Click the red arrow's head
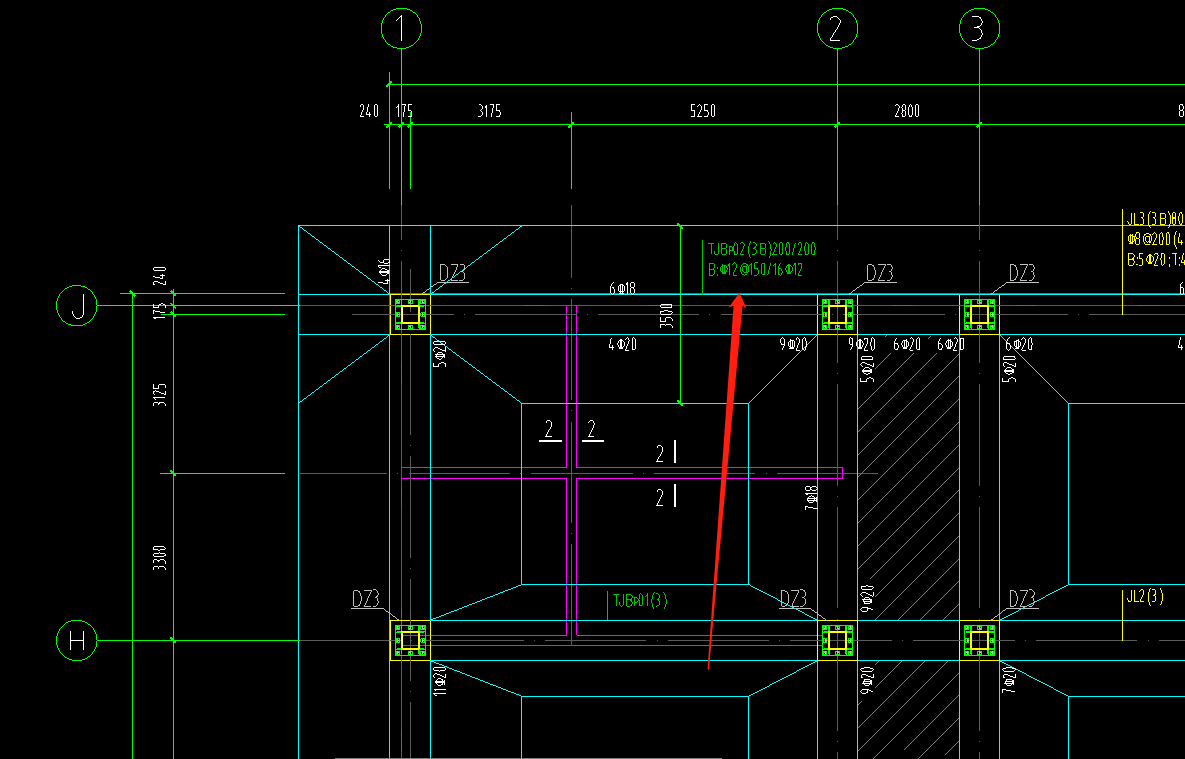Screen dimensions: 1185x759 click(738, 302)
